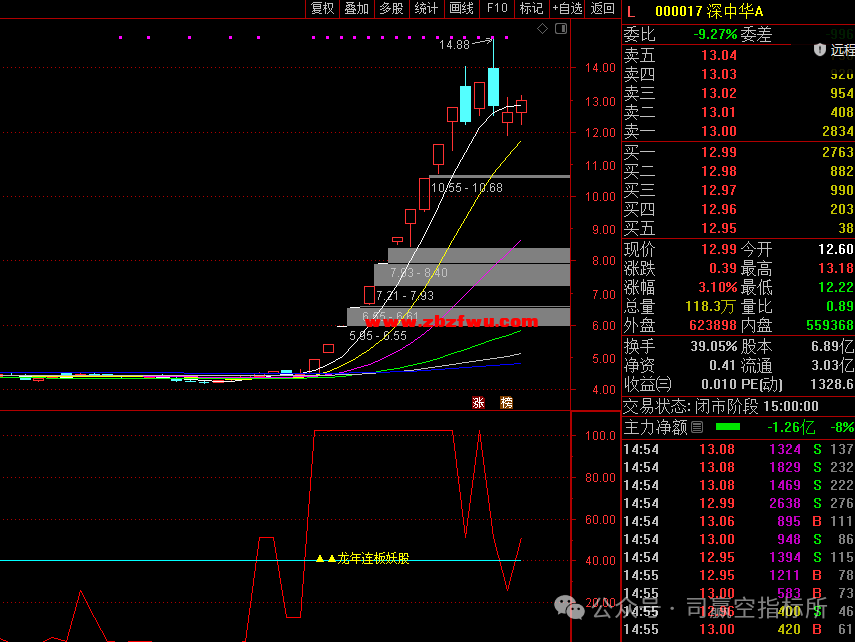Click the 涨幅 3.10% value
Viewport: 855px width, 642px height.
point(718,287)
